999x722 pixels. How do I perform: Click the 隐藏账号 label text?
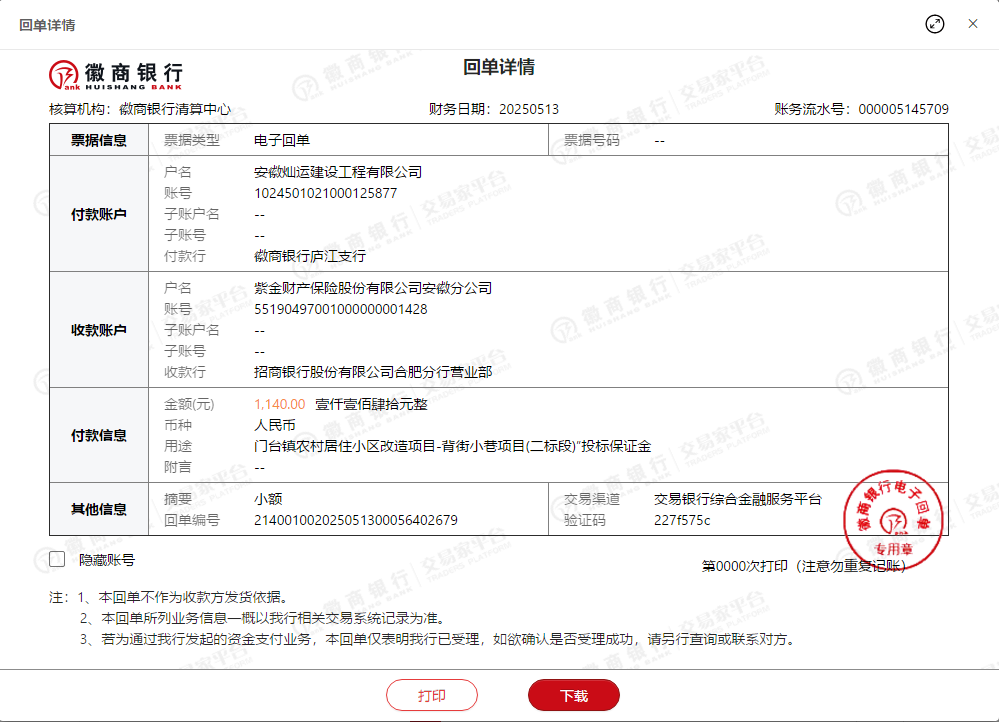[x=107, y=560]
